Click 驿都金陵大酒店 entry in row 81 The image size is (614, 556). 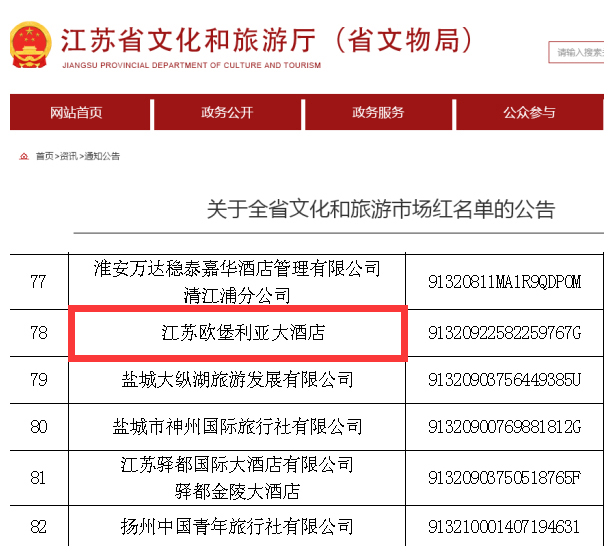click(x=237, y=491)
